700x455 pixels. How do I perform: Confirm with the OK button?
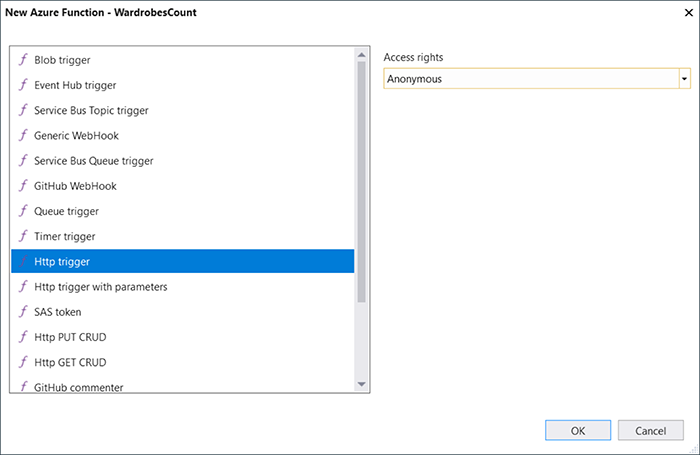578,430
